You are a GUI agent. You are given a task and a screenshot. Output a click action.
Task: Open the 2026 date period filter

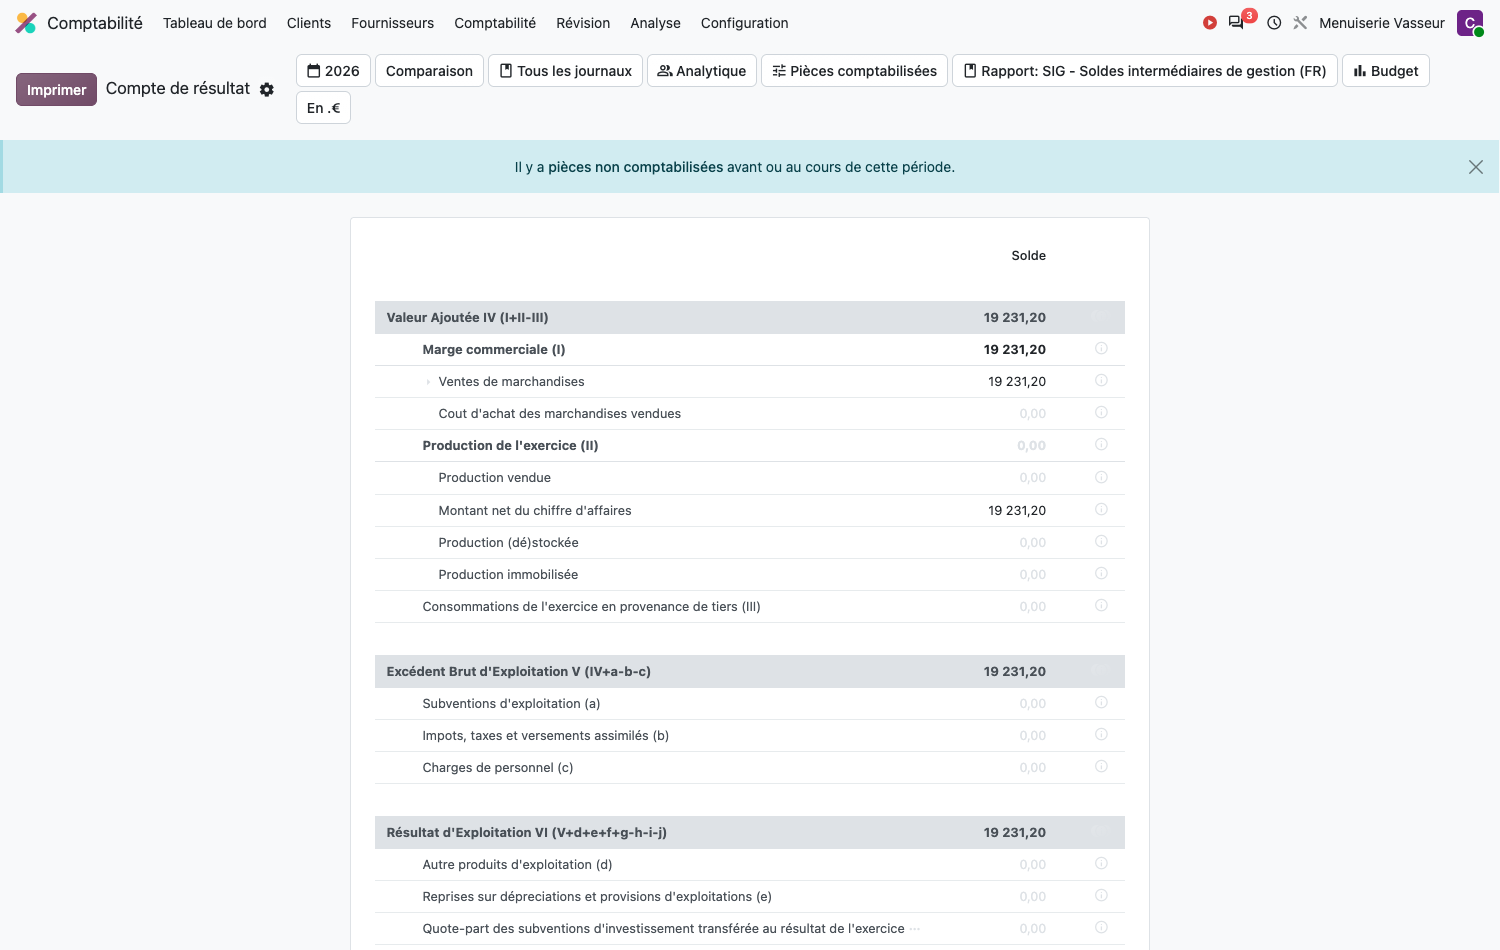point(333,71)
